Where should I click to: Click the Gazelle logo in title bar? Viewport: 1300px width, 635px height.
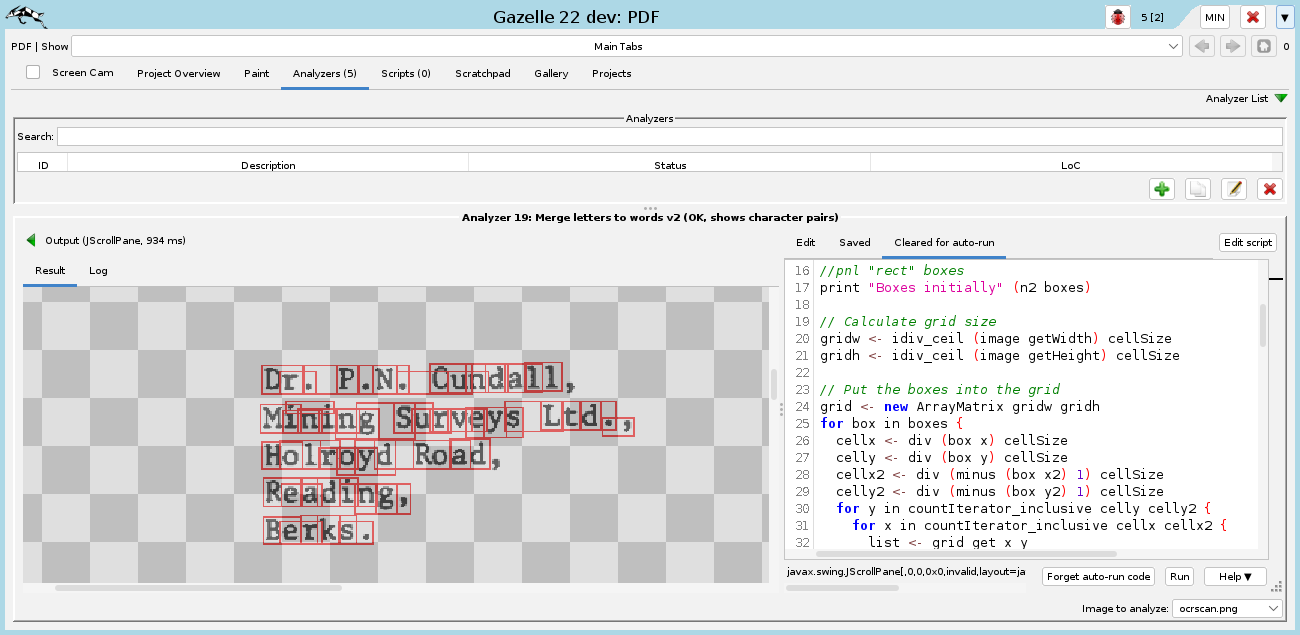(x=28, y=15)
